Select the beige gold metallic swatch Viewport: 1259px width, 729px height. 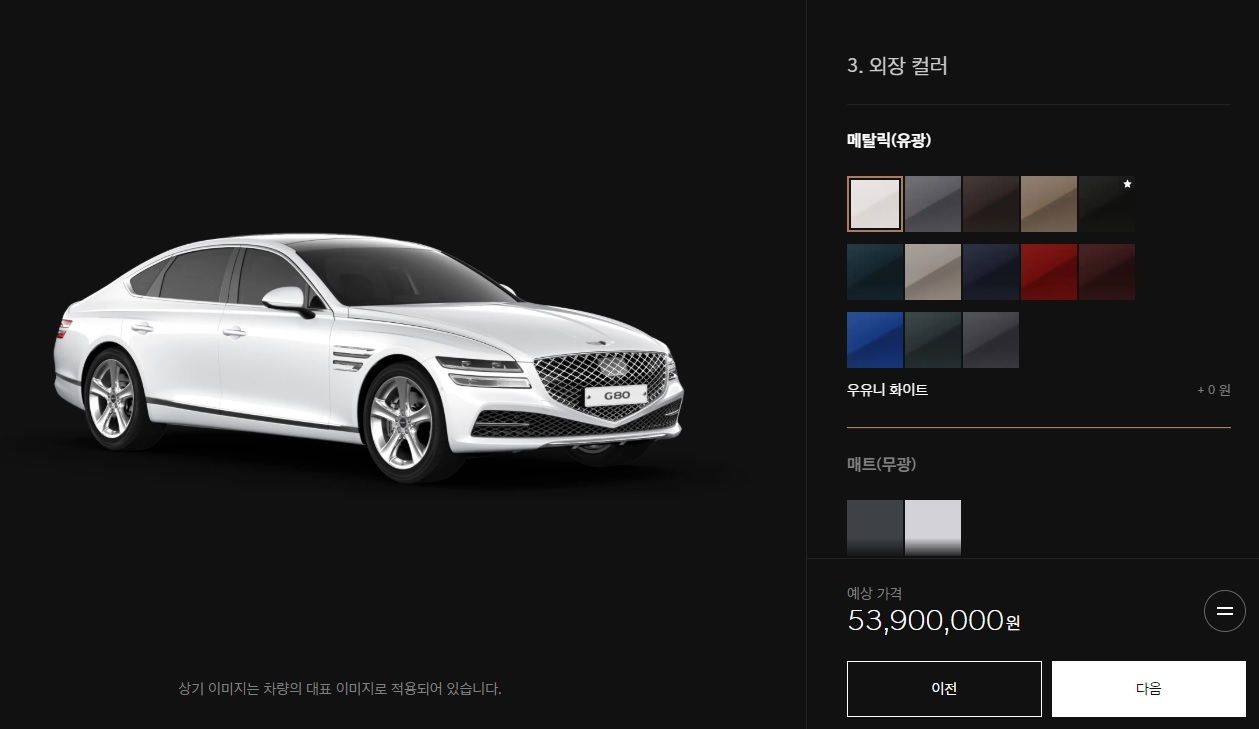coord(1049,204)
